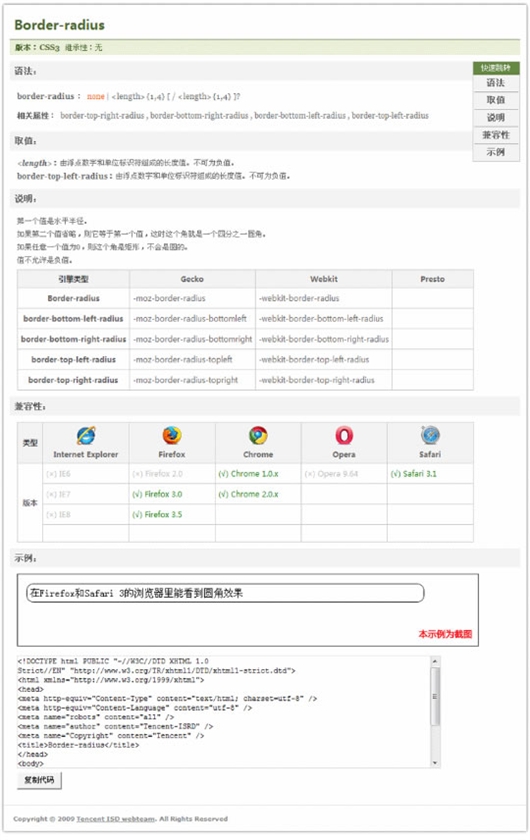This screenshot has height=840, width=530.
Task: Open the border-top-right-radius related property link
Action: [102, 115]
